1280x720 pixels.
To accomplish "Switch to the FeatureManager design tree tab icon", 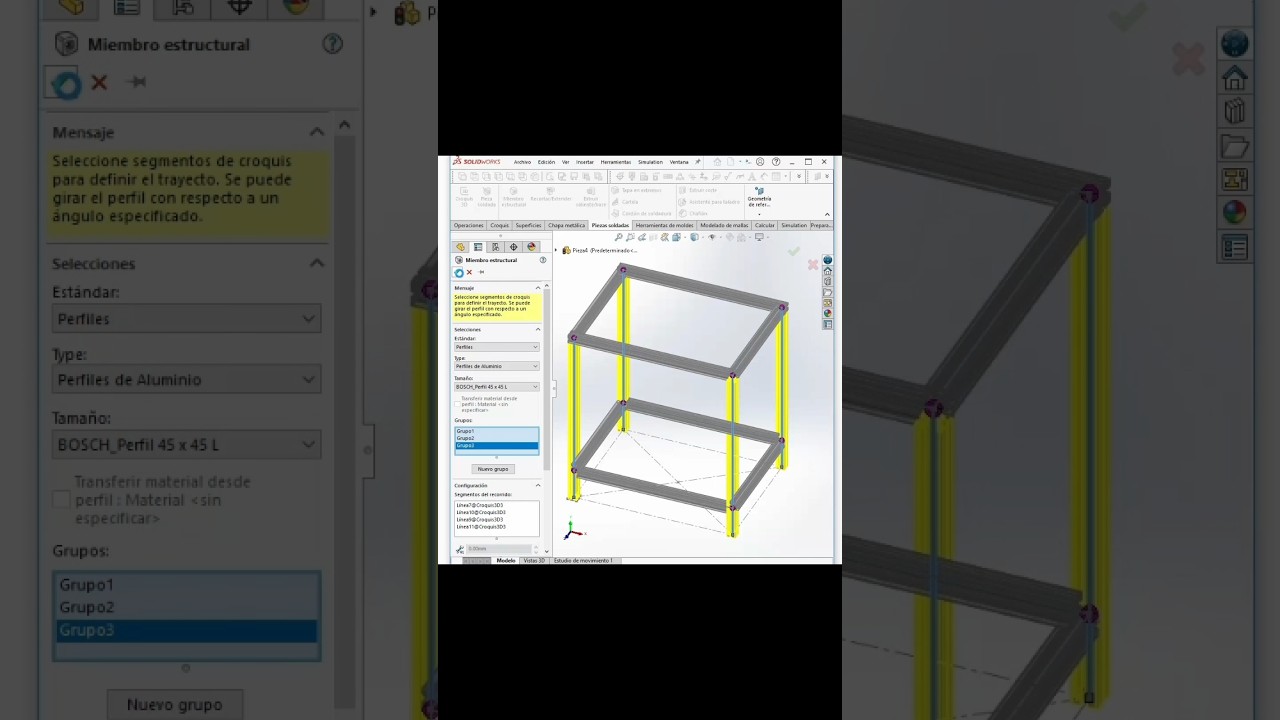I will [460, 247].
